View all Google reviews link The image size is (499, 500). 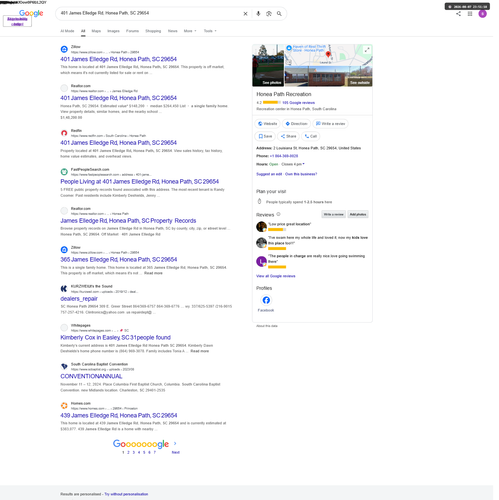click(x=276, y=276)
